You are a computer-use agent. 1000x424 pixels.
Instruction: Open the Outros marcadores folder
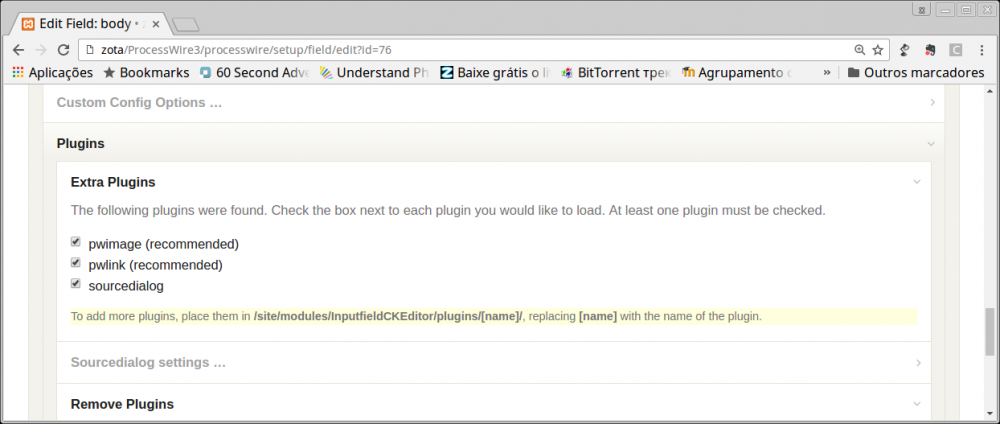click(x=916, y=73)
